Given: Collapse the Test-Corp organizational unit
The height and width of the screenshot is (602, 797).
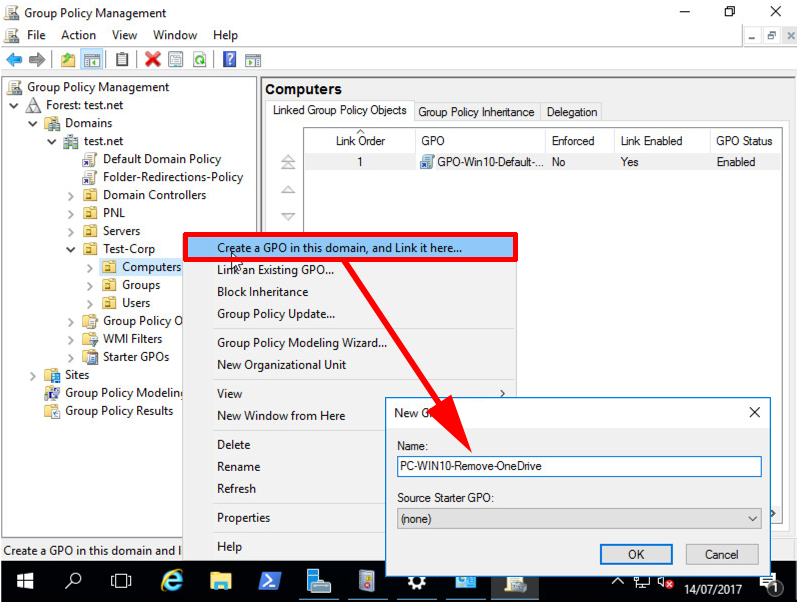Looking at the screenshot, I should click(x=71, y=249).
